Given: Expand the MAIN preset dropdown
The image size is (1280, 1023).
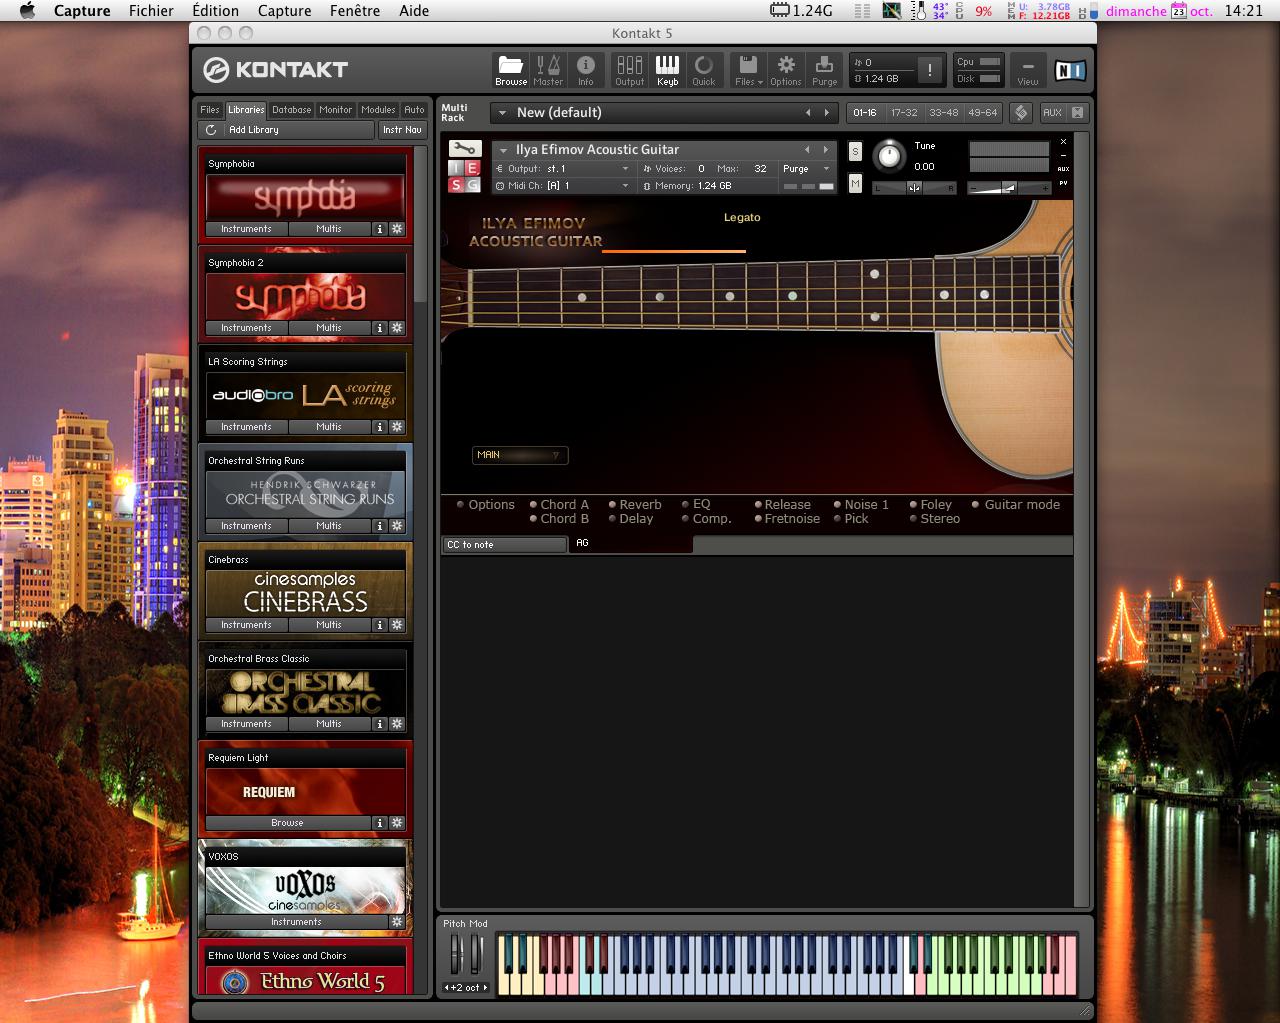Looking at the screenshot, I should (520, 455).
